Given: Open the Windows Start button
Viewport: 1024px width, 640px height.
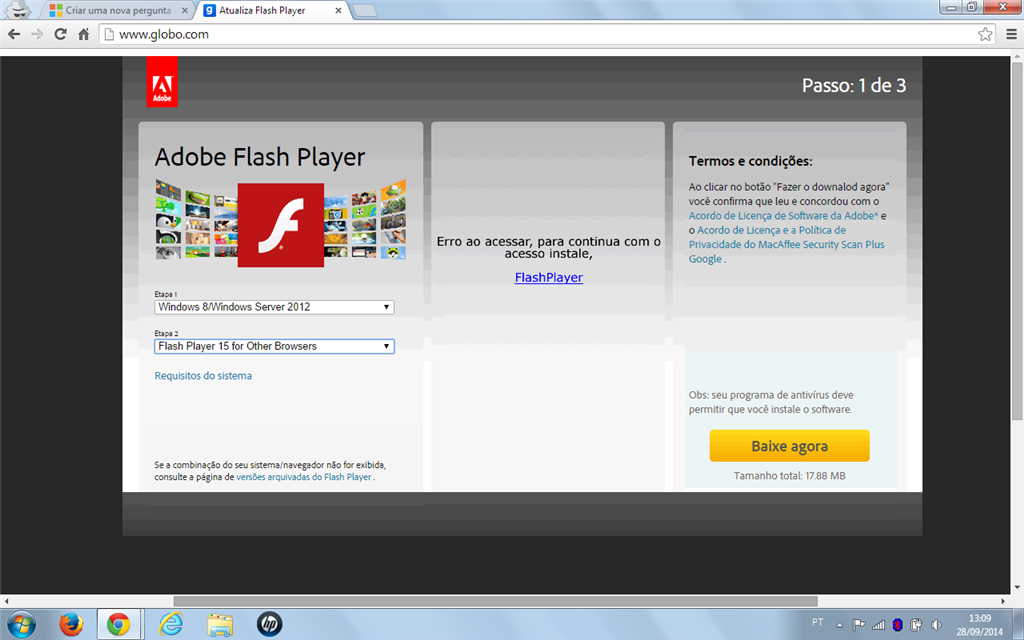Looking at the screenshot, I should coord(21,624).
